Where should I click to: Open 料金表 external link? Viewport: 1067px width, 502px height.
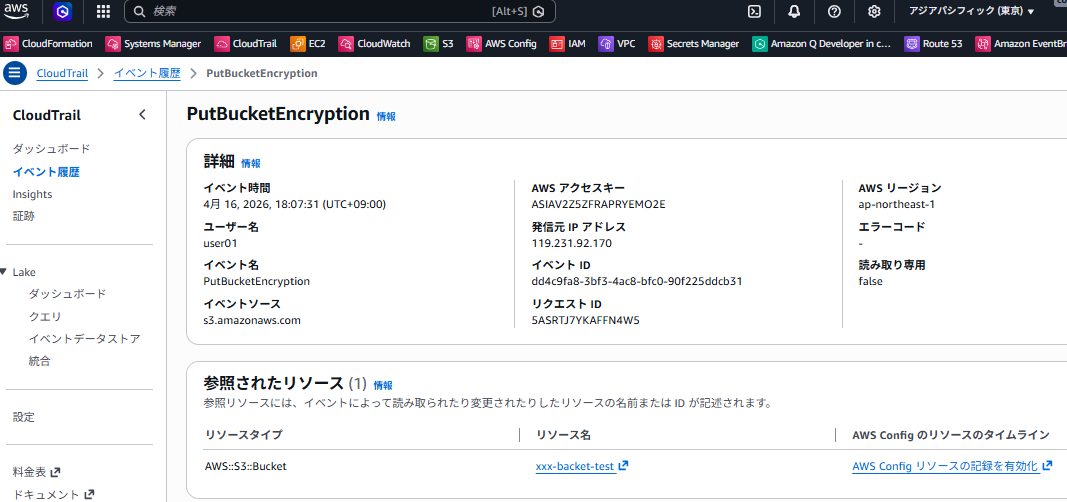(x=36, y=471)
